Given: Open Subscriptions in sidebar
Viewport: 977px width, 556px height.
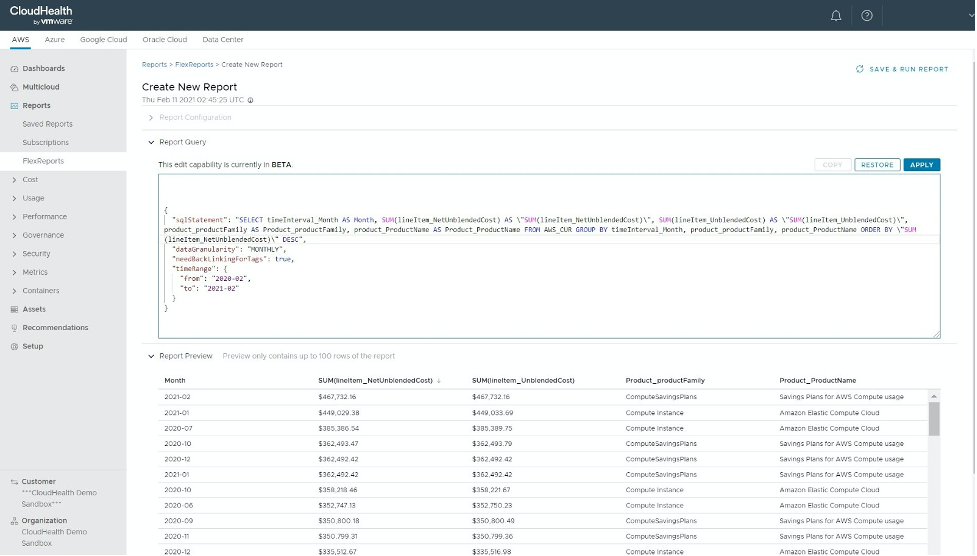Looking at the screenshot, I should click(45, 143).
